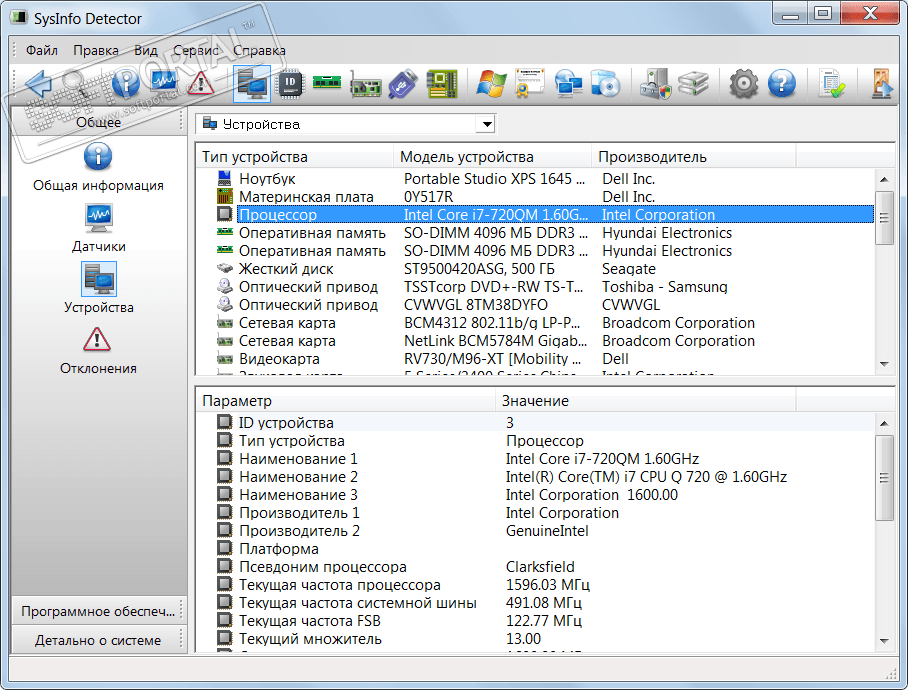Select the Видеокарта row
908x690 pixels.
(536, 358)
